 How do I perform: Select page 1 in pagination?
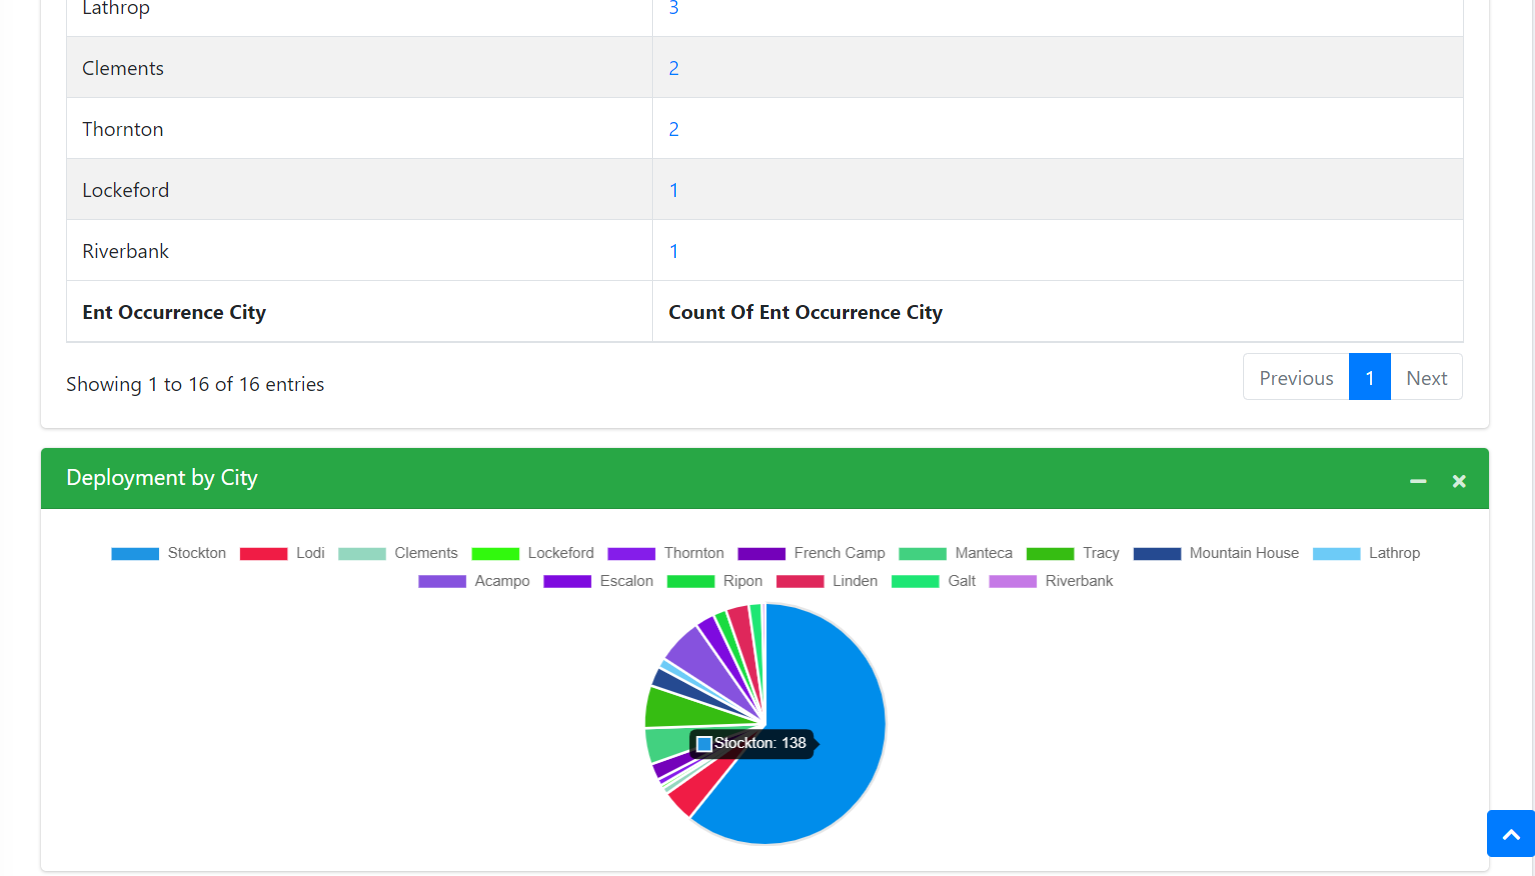click(x=1369, y=378)
